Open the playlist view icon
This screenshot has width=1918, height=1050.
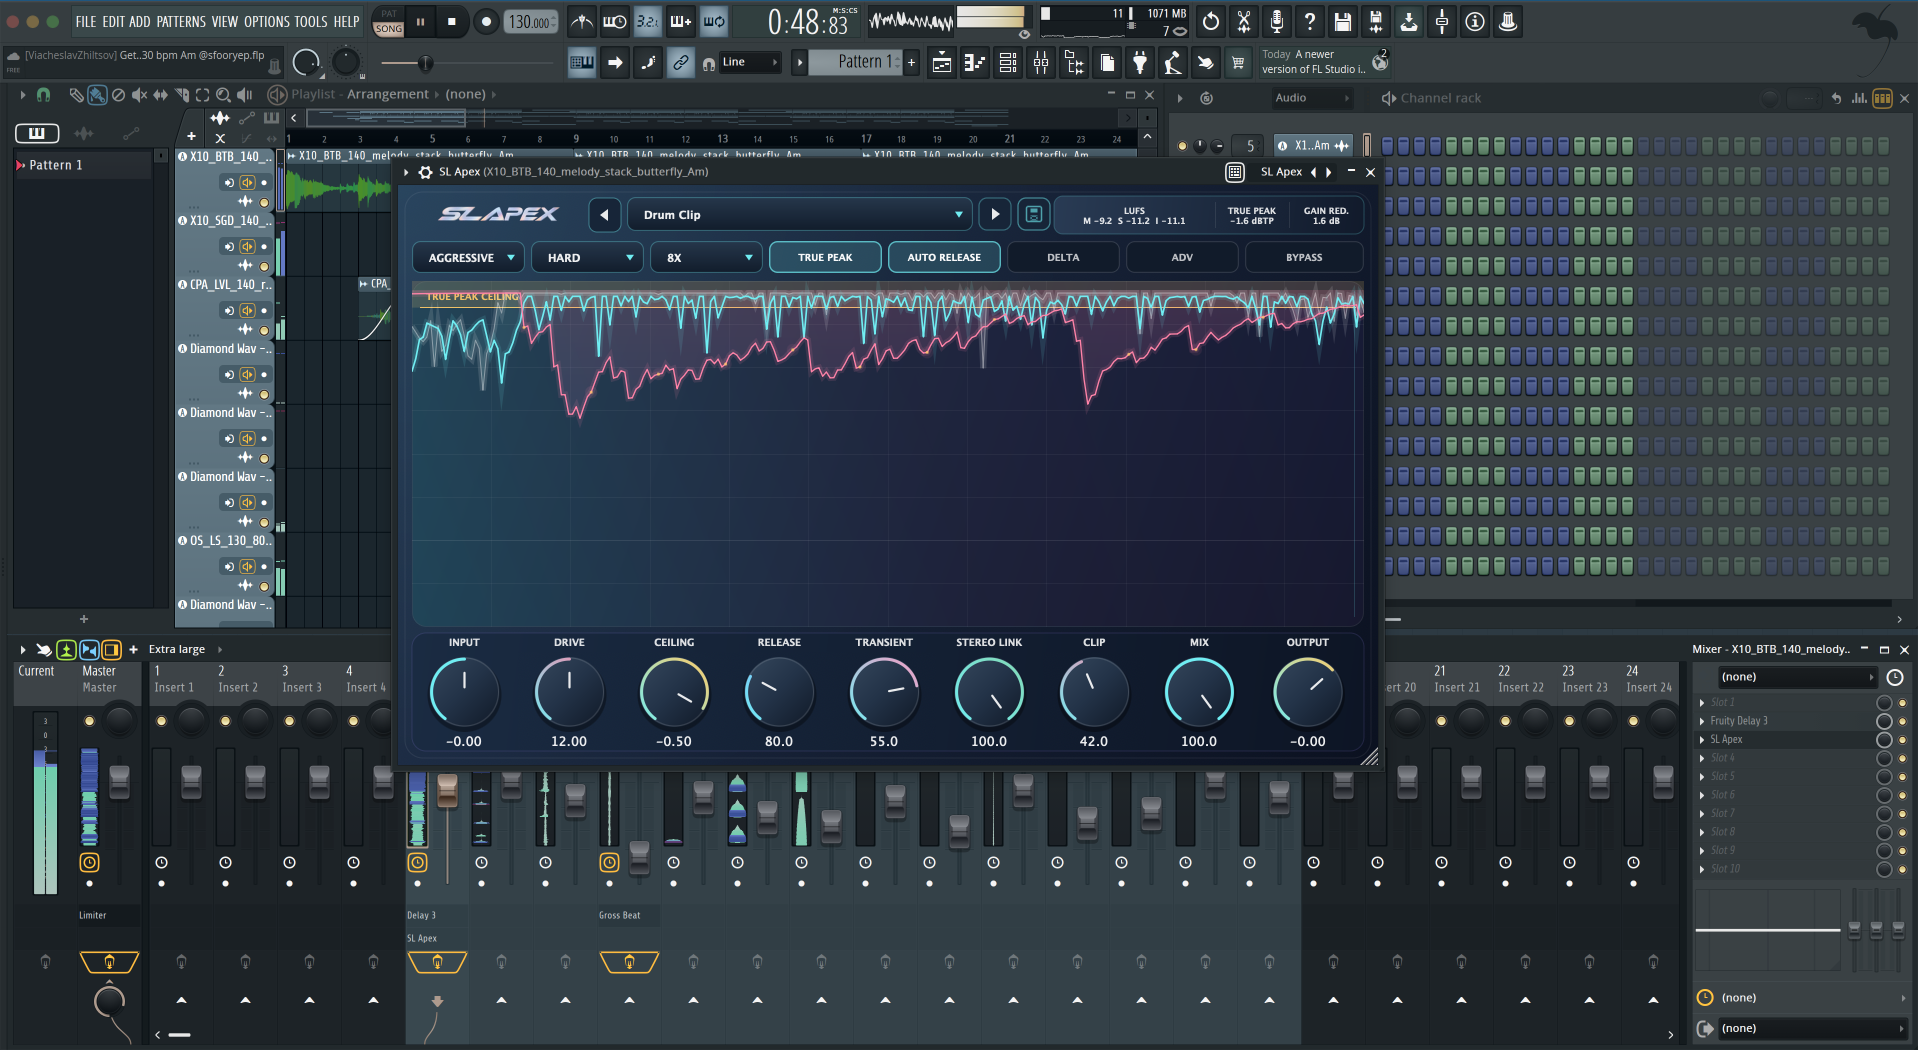click(x=941, y=63)
